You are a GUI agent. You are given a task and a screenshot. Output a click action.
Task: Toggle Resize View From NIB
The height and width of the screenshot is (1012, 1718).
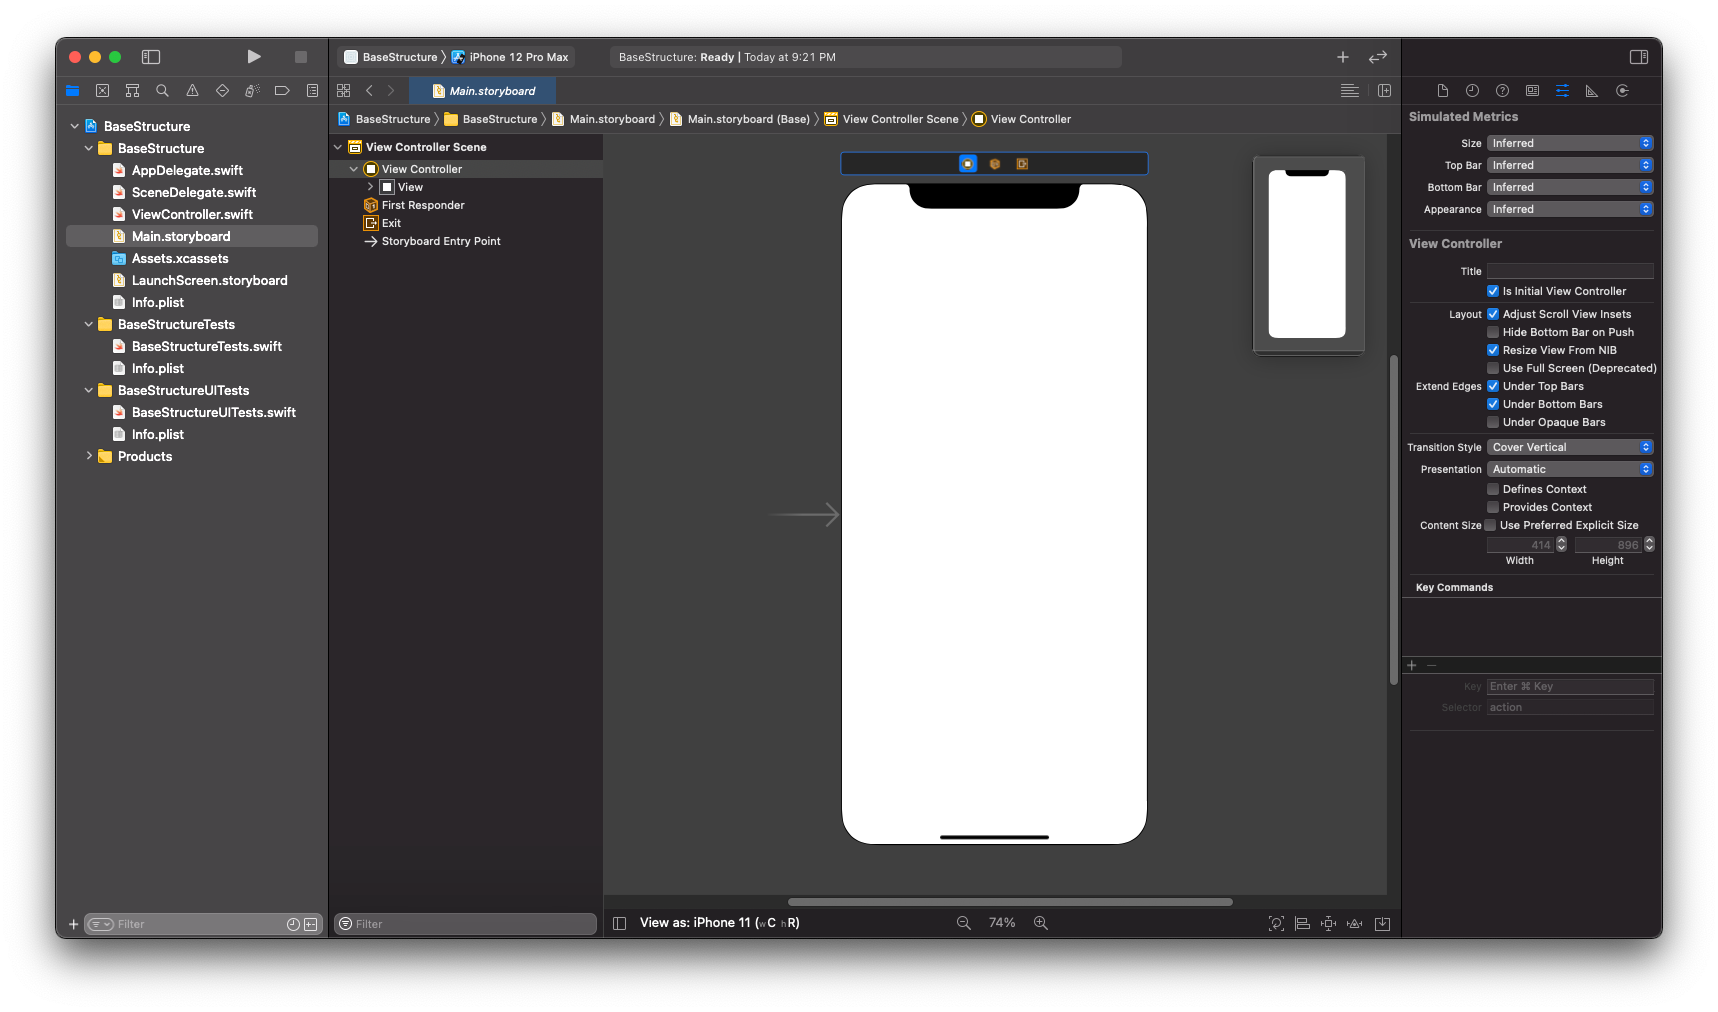click(1493, 350)
